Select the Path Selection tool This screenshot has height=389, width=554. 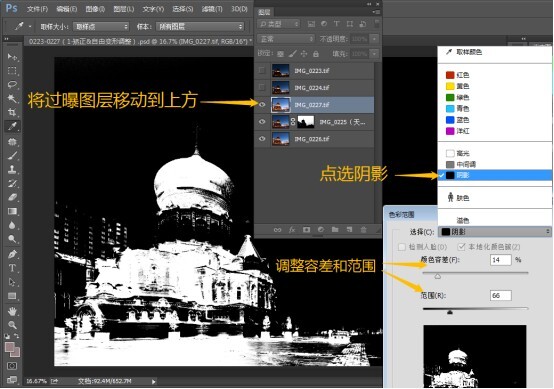[12, 282]
